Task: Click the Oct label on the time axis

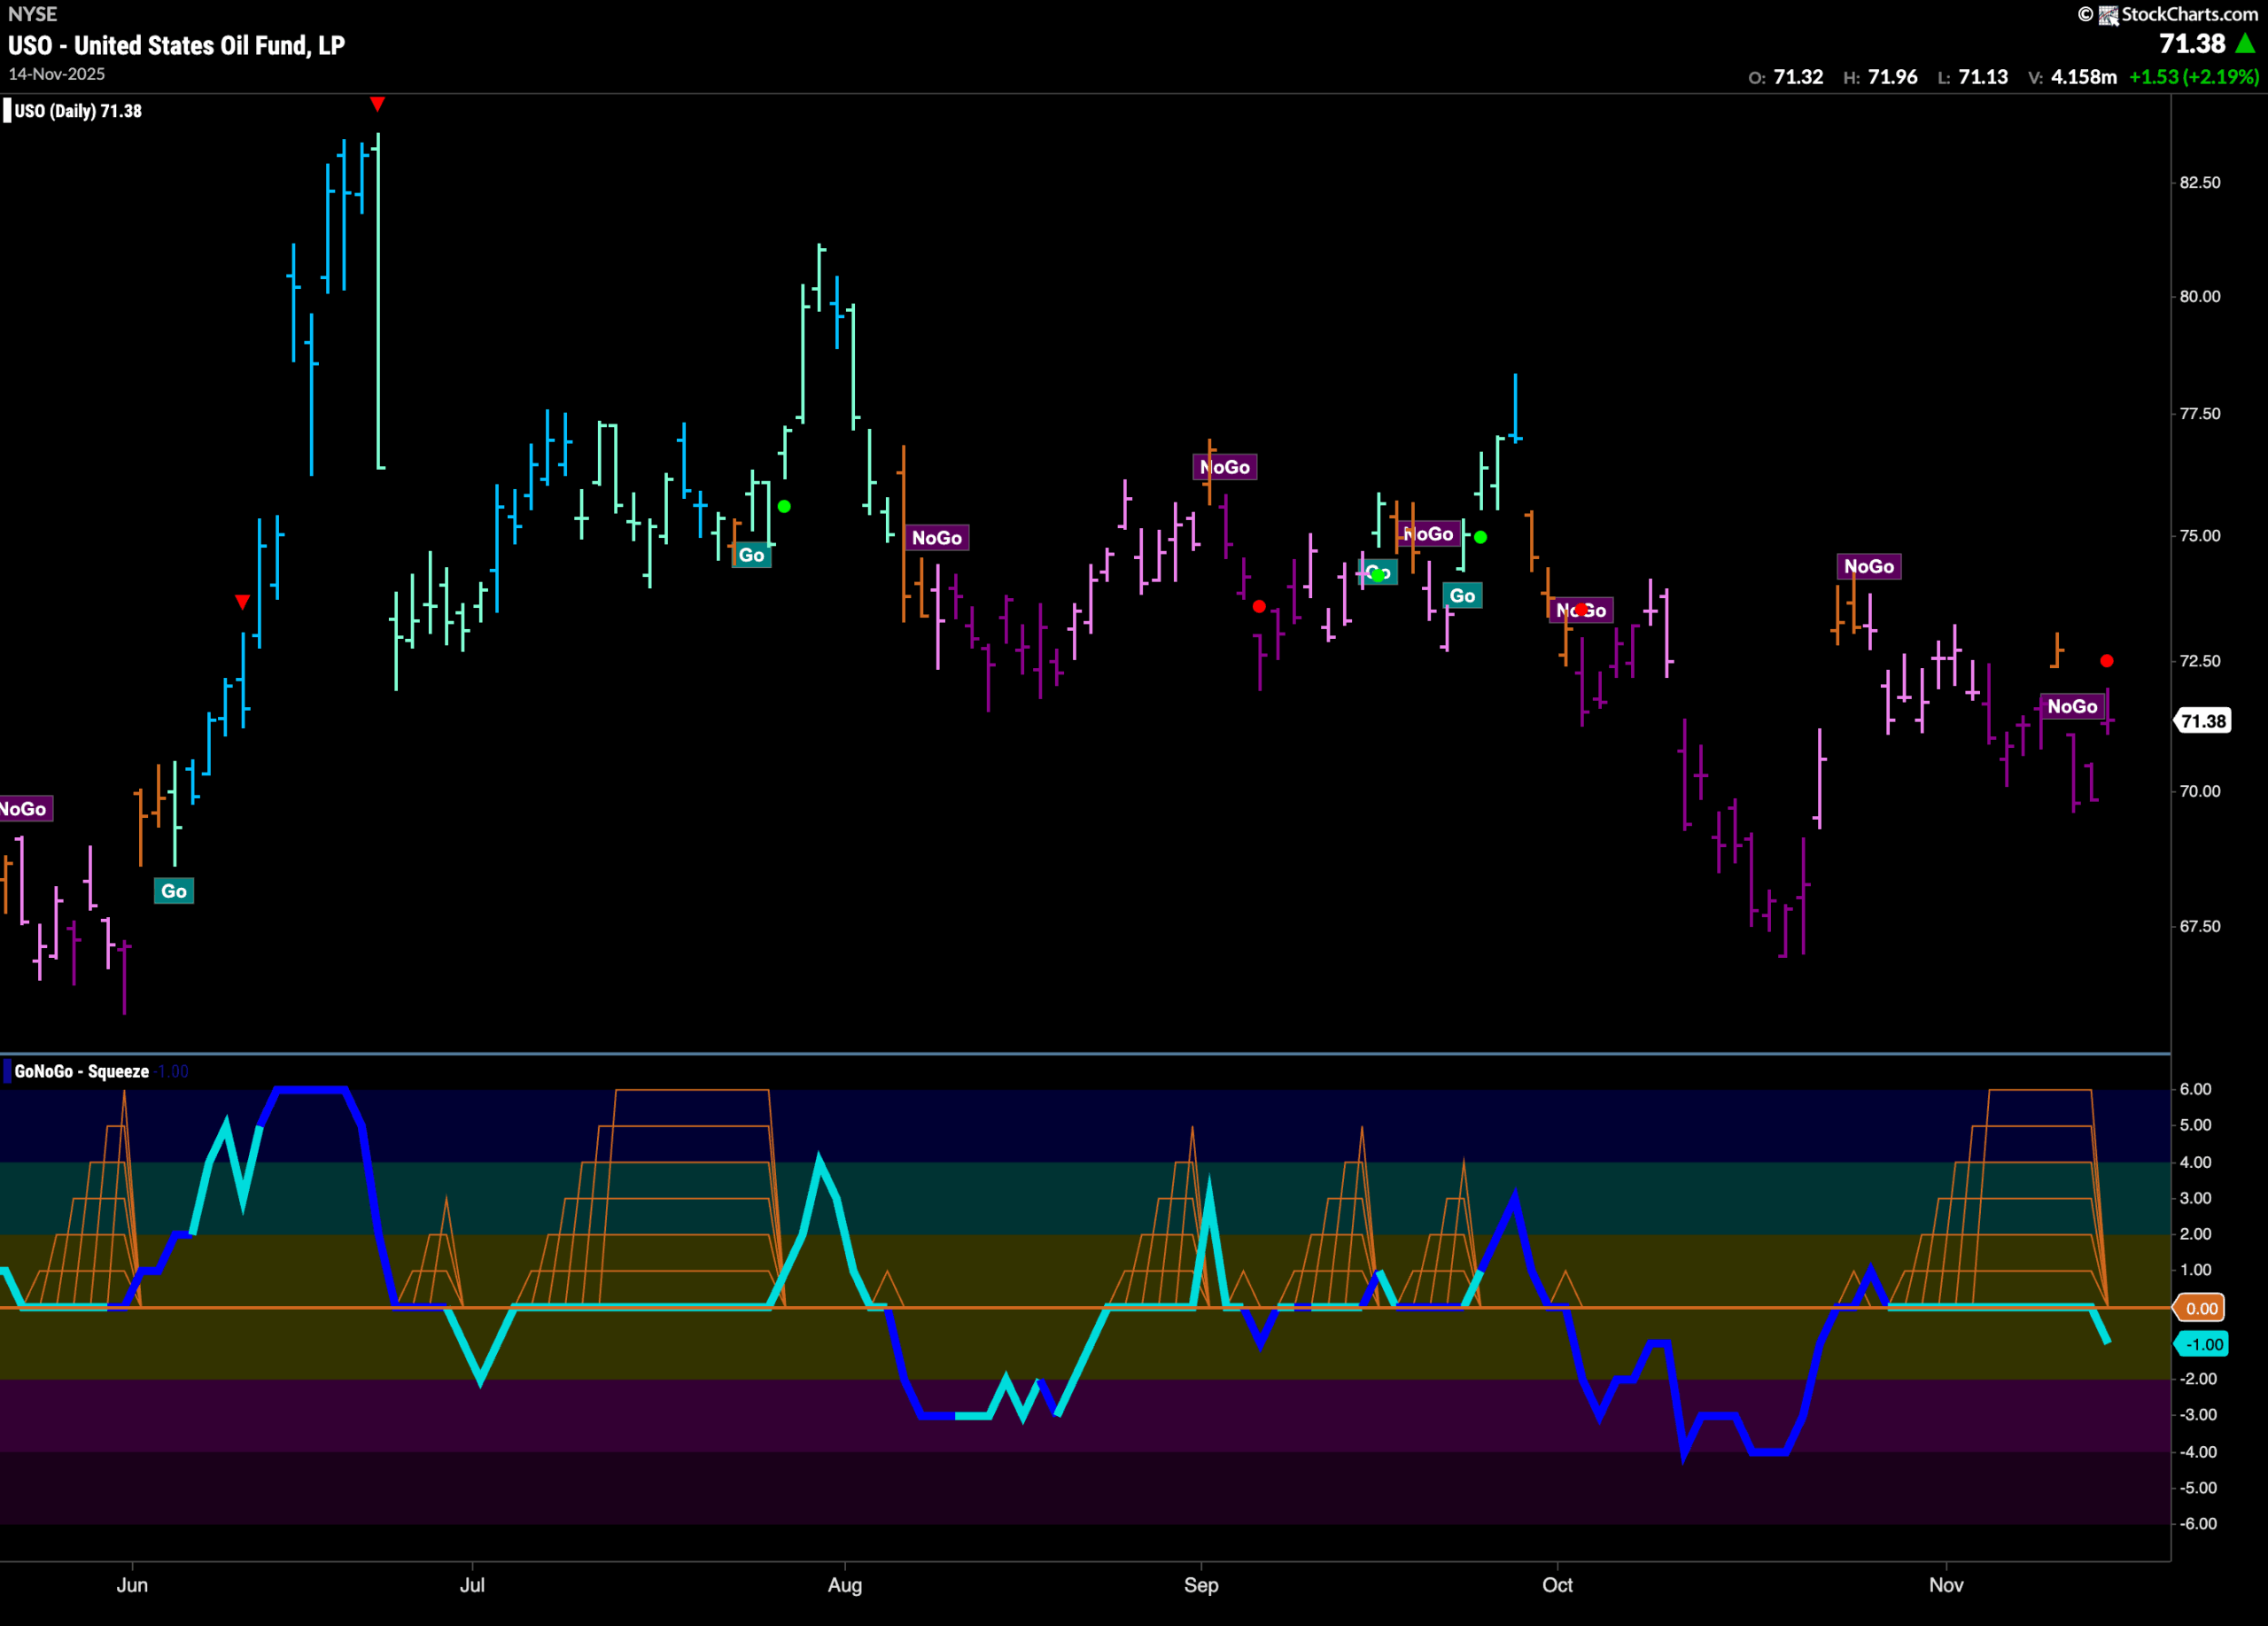Action: pyautogui.click(x=1557, y=1585)
